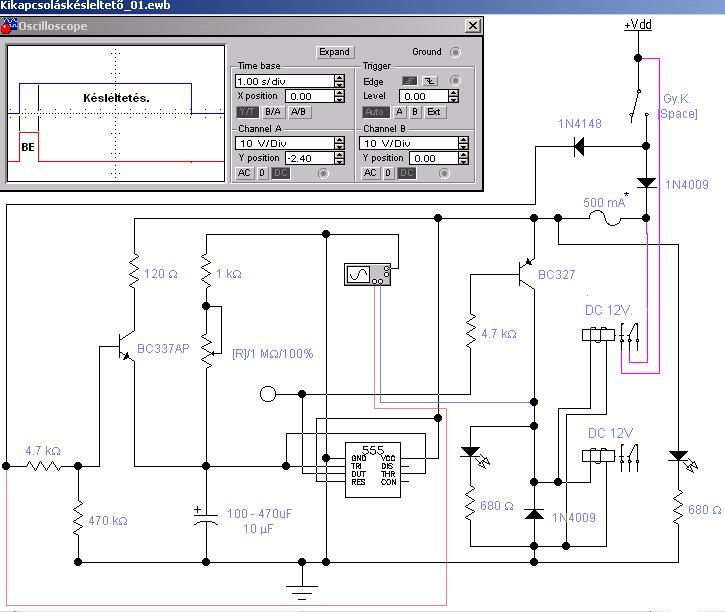Choose rising edge trigger icon

pos(409,81)
